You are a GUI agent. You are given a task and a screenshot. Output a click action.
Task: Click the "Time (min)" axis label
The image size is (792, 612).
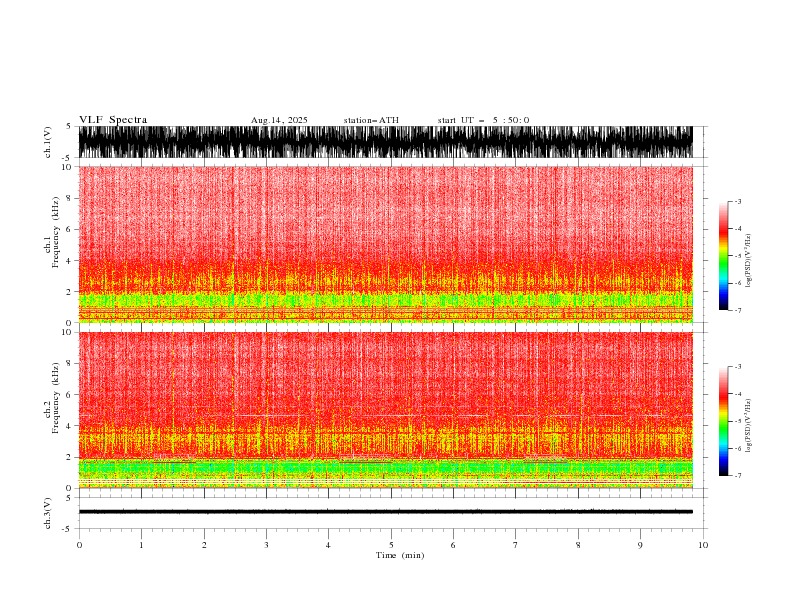pyautogui.click(x=400, y=555)
